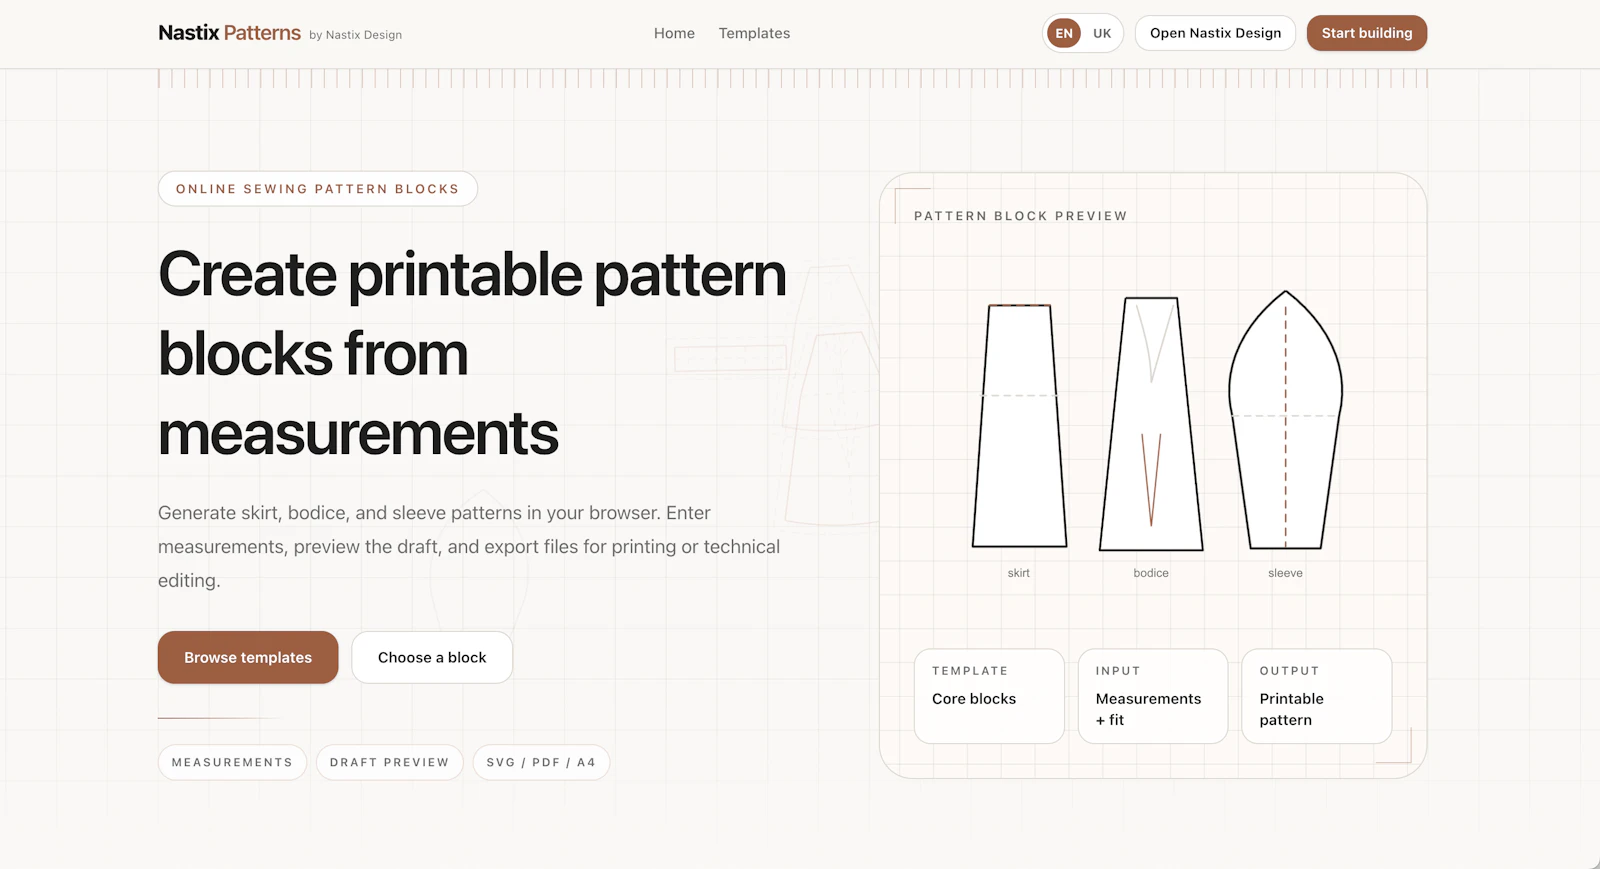Click the Template Core blocks card

pyautogui.click(x=989, y=696)
